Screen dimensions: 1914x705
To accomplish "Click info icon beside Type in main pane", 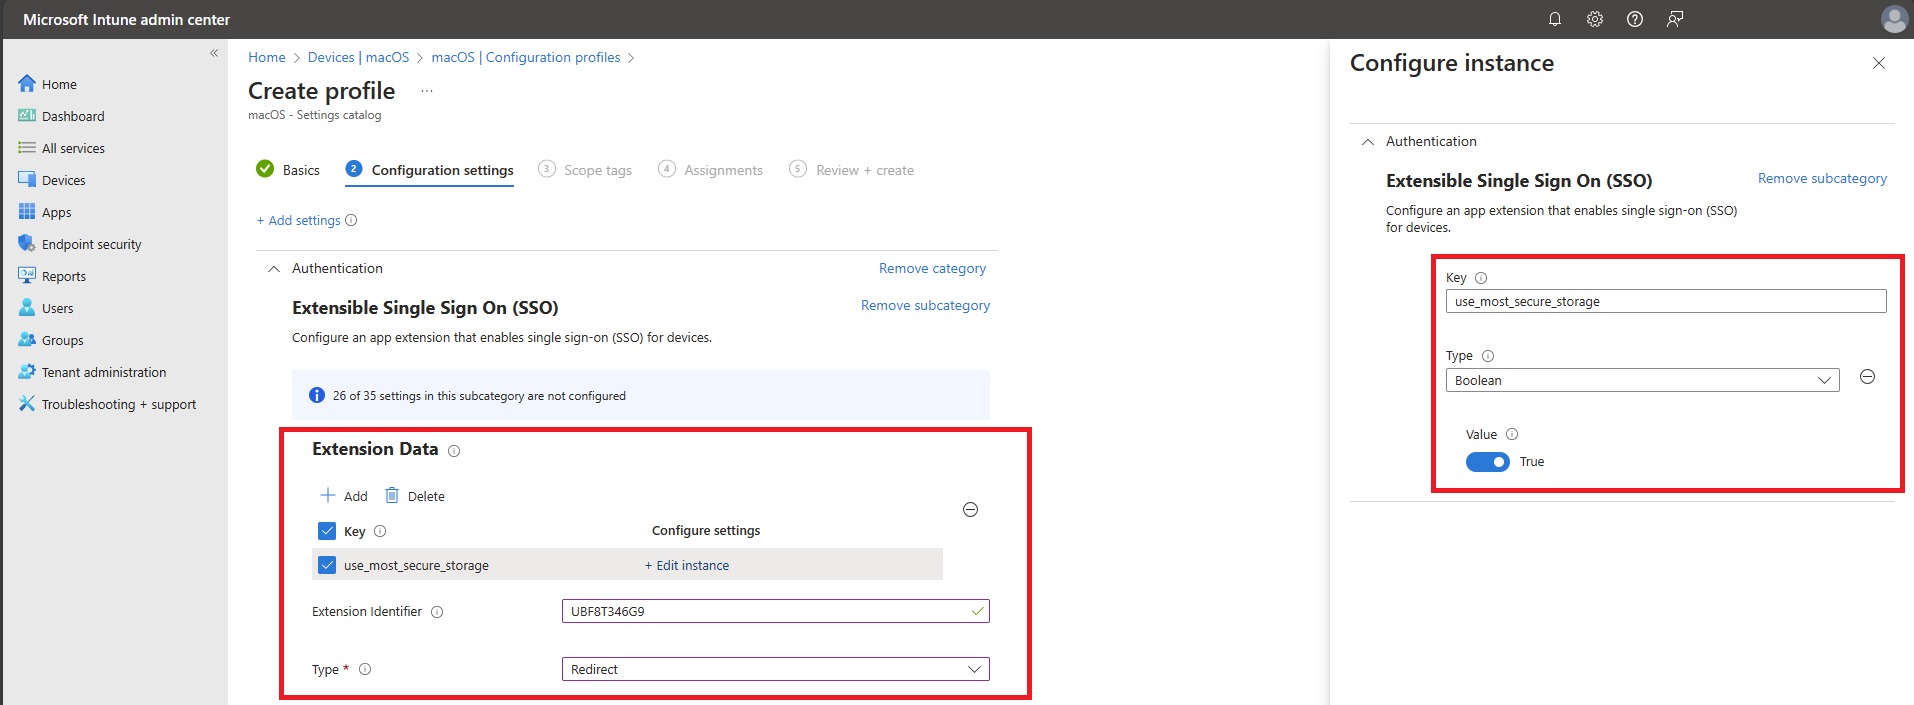I will click(x=365, y=670).
